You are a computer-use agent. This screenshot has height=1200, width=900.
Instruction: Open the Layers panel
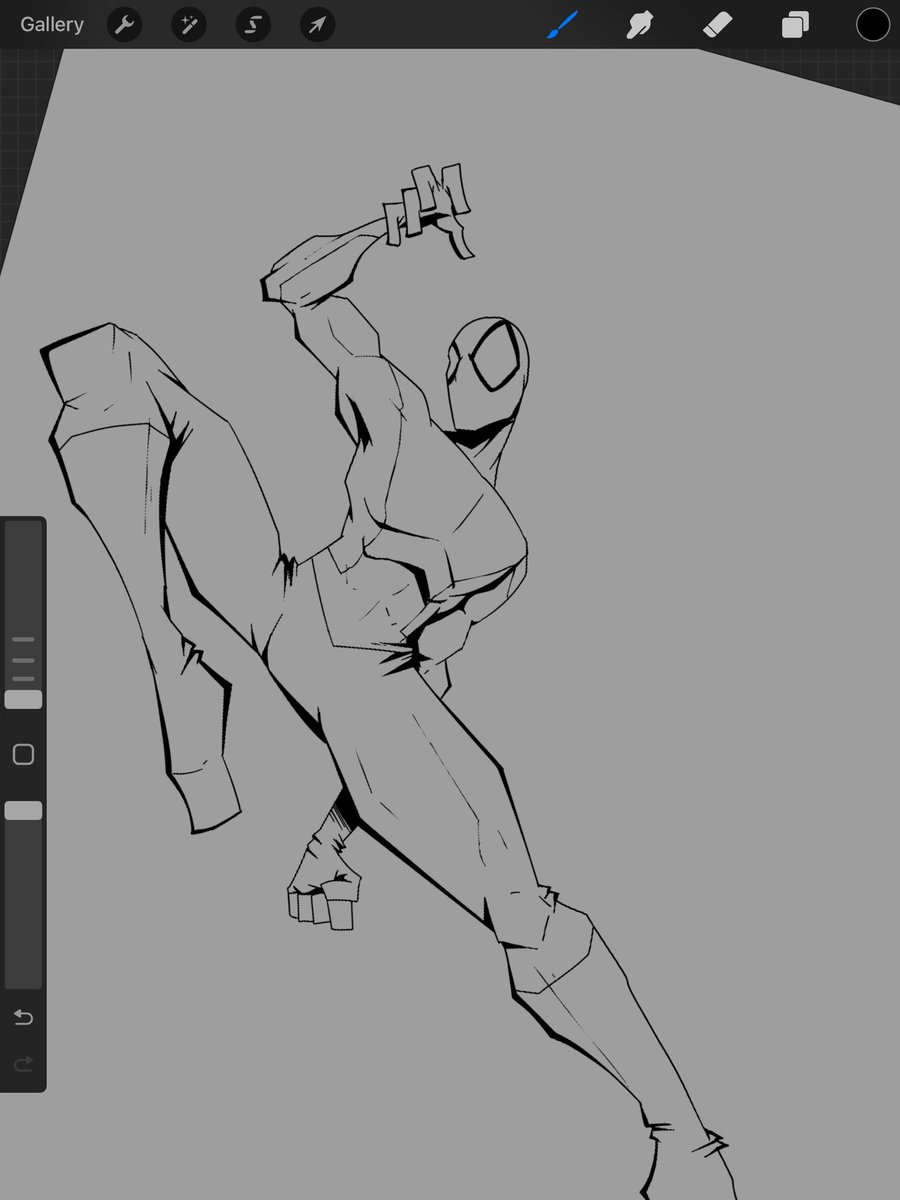click(x=795, y=25)
